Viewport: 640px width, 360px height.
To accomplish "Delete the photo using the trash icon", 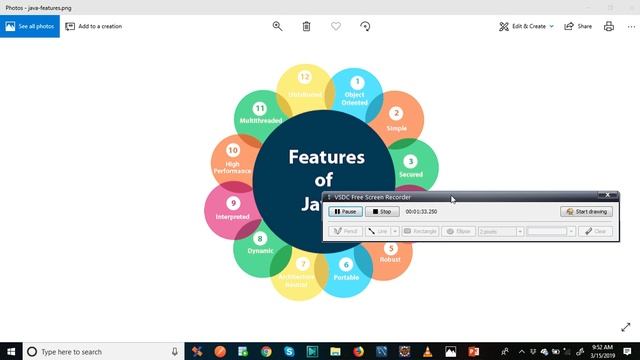I will [x=307, y=26].
